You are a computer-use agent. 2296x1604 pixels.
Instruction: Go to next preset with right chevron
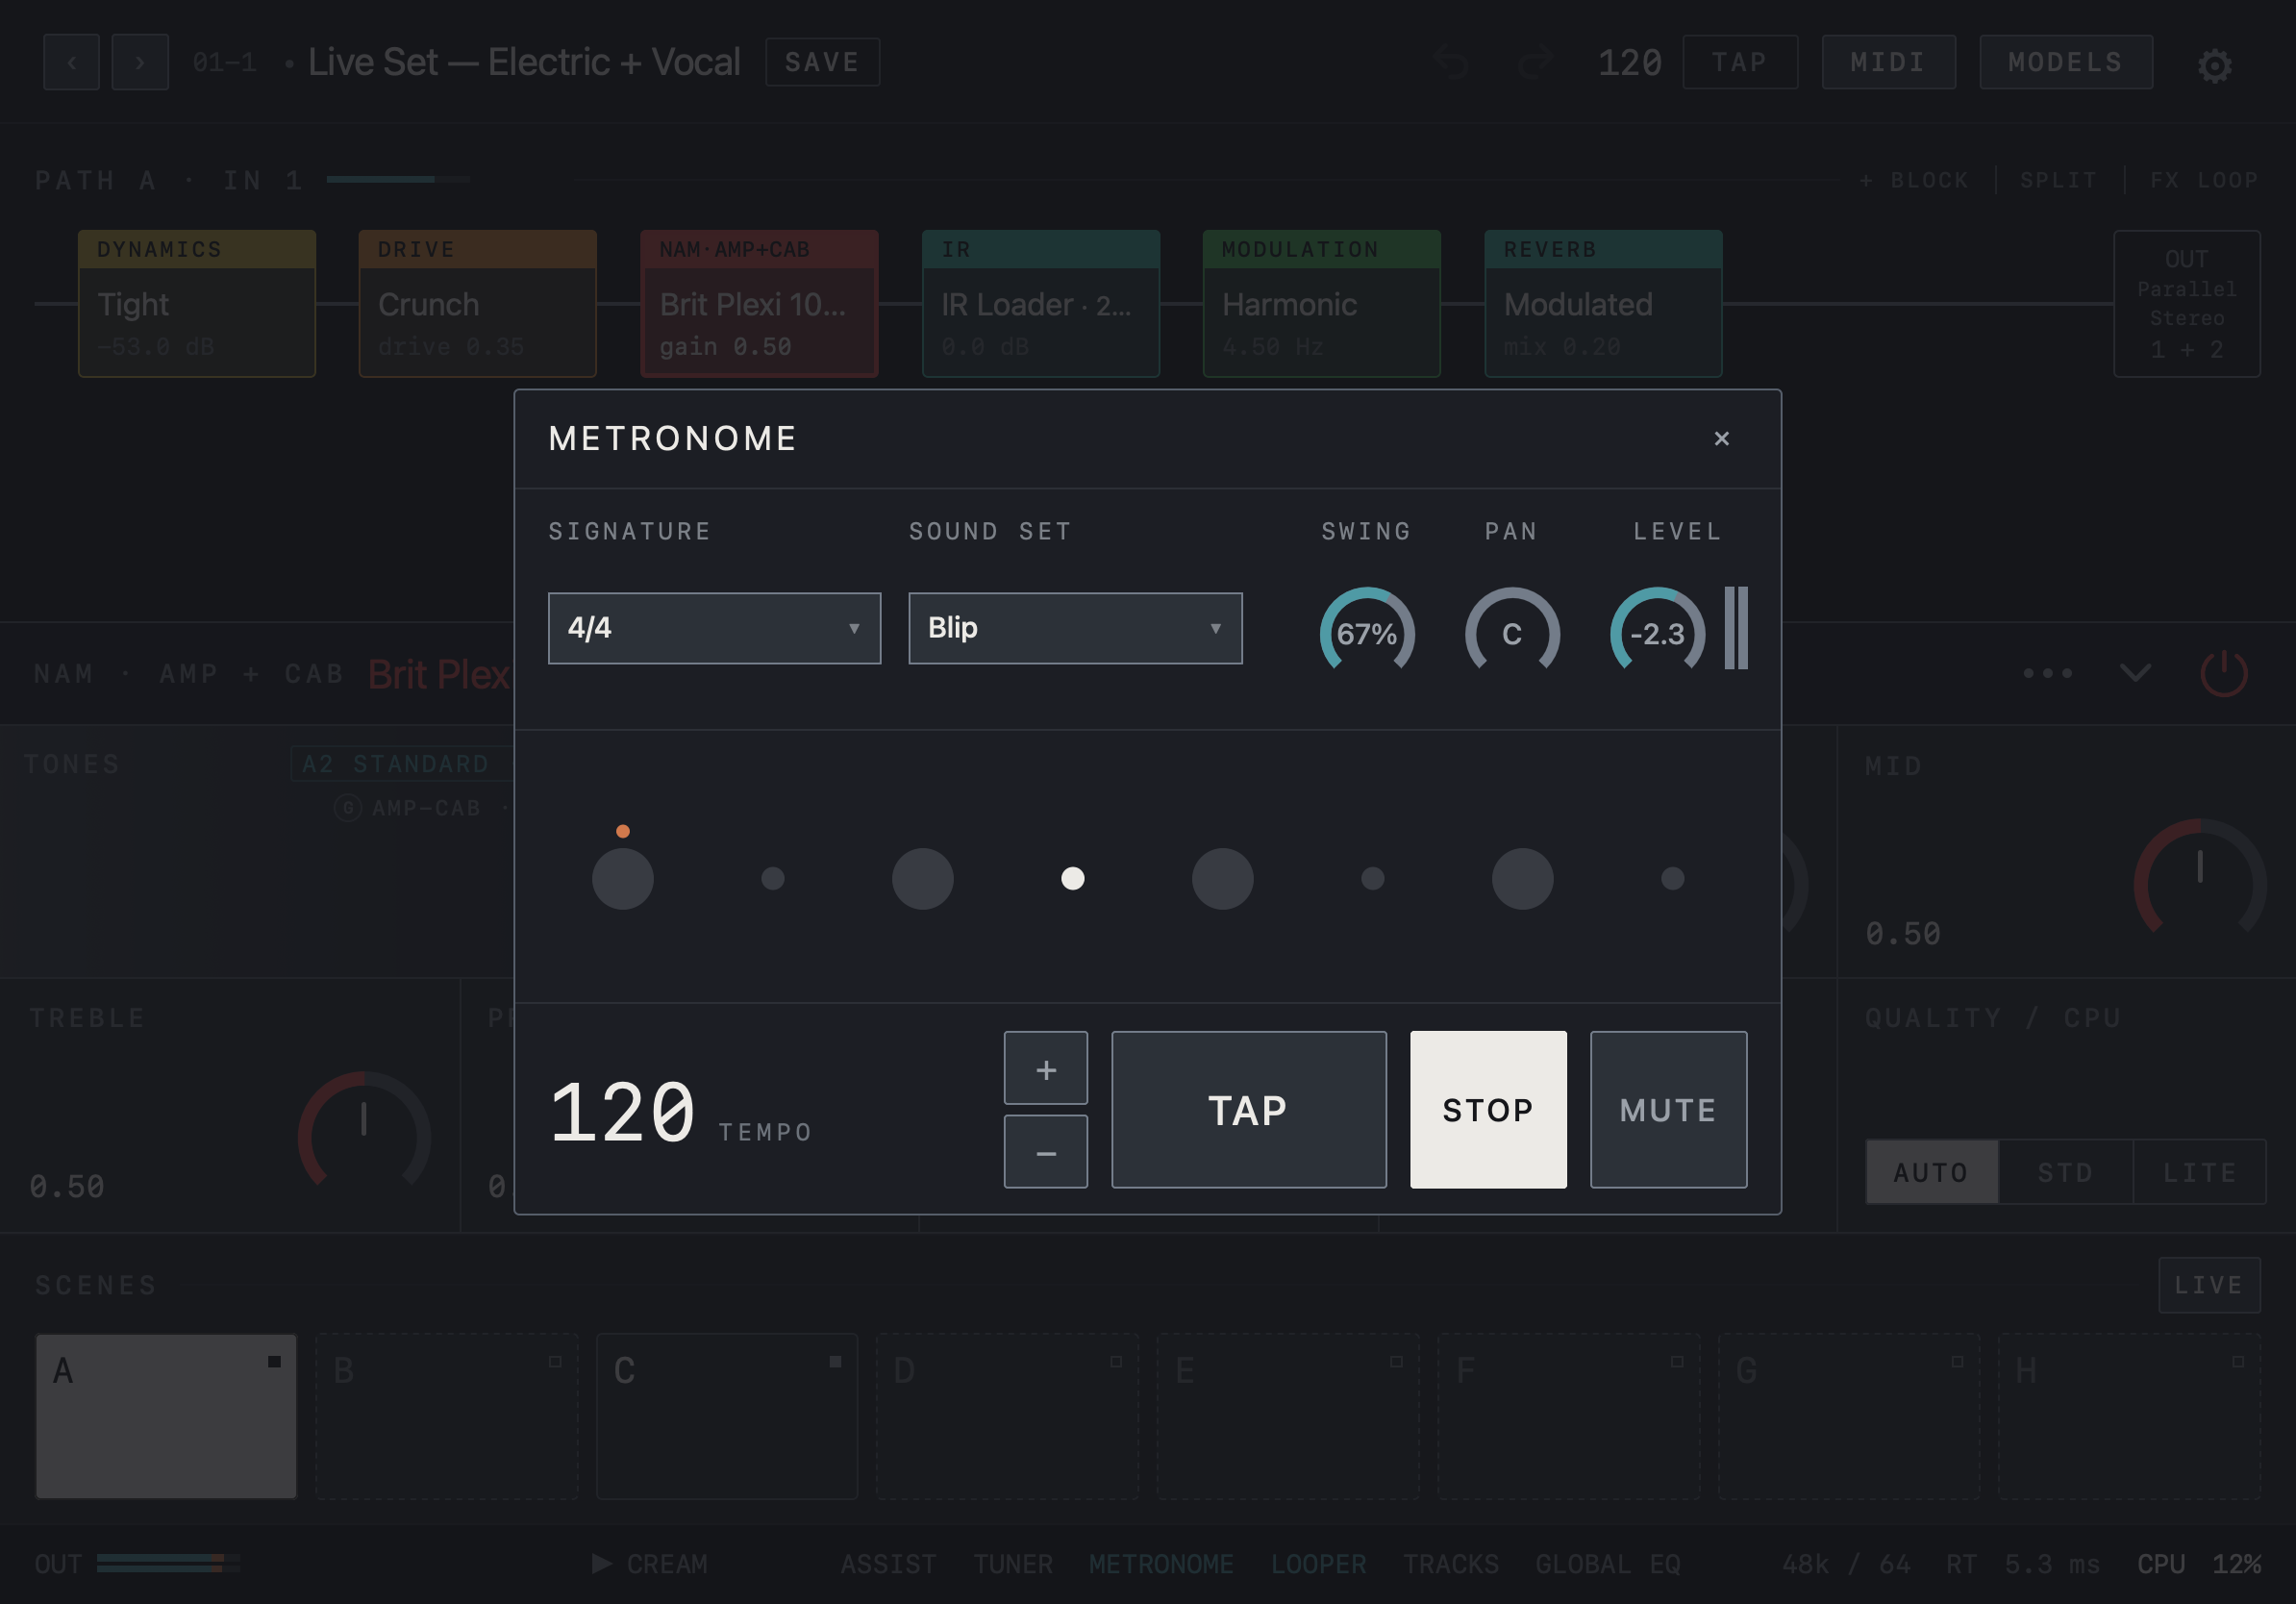pyautogui.click(x=140, y=62)
